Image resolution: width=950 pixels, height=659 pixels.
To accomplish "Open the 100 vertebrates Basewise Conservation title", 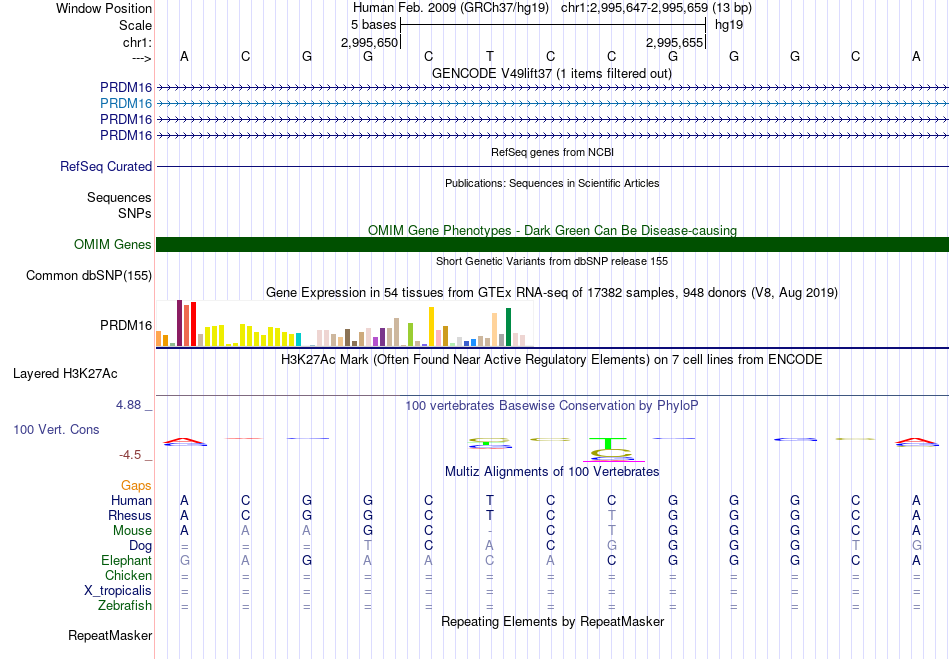I will (x=552, y=406).
